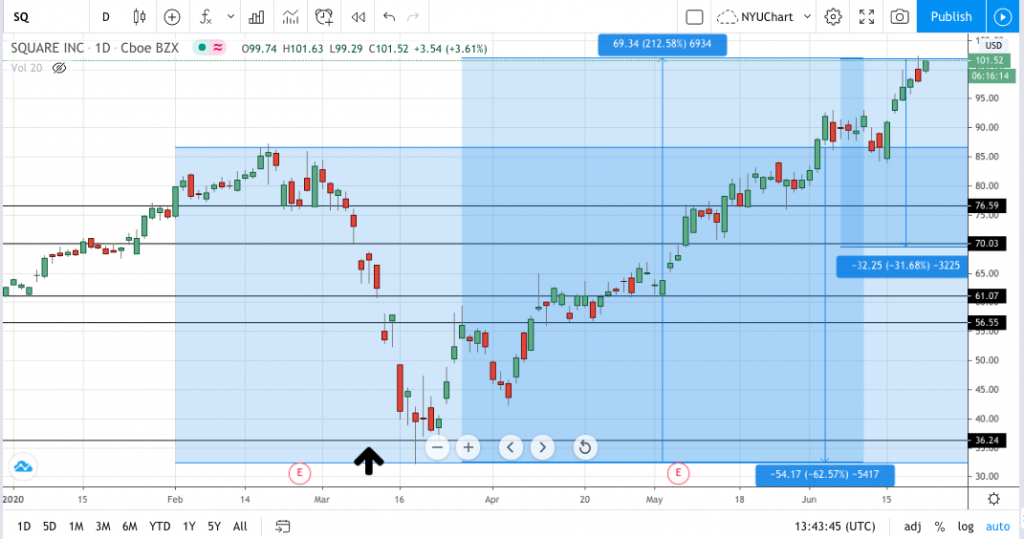Screen dimensions: 1024x539
Task: Enter fullscreen mode
Action: [x=867, y=17]
